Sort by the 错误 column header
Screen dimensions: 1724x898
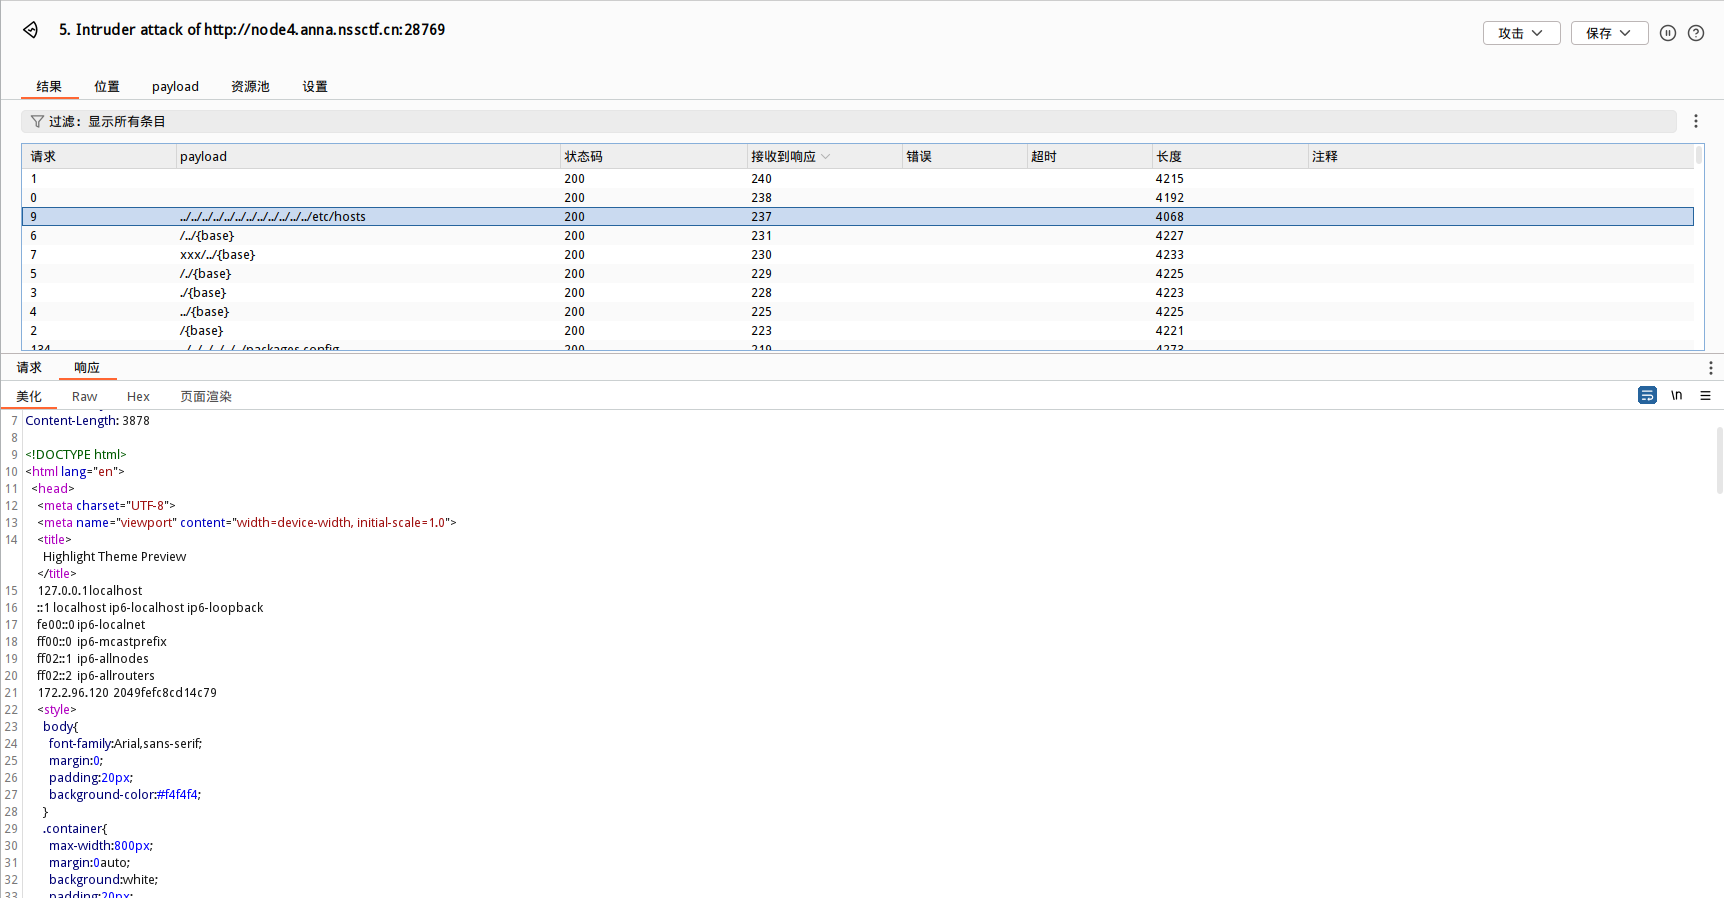(964, 157)
